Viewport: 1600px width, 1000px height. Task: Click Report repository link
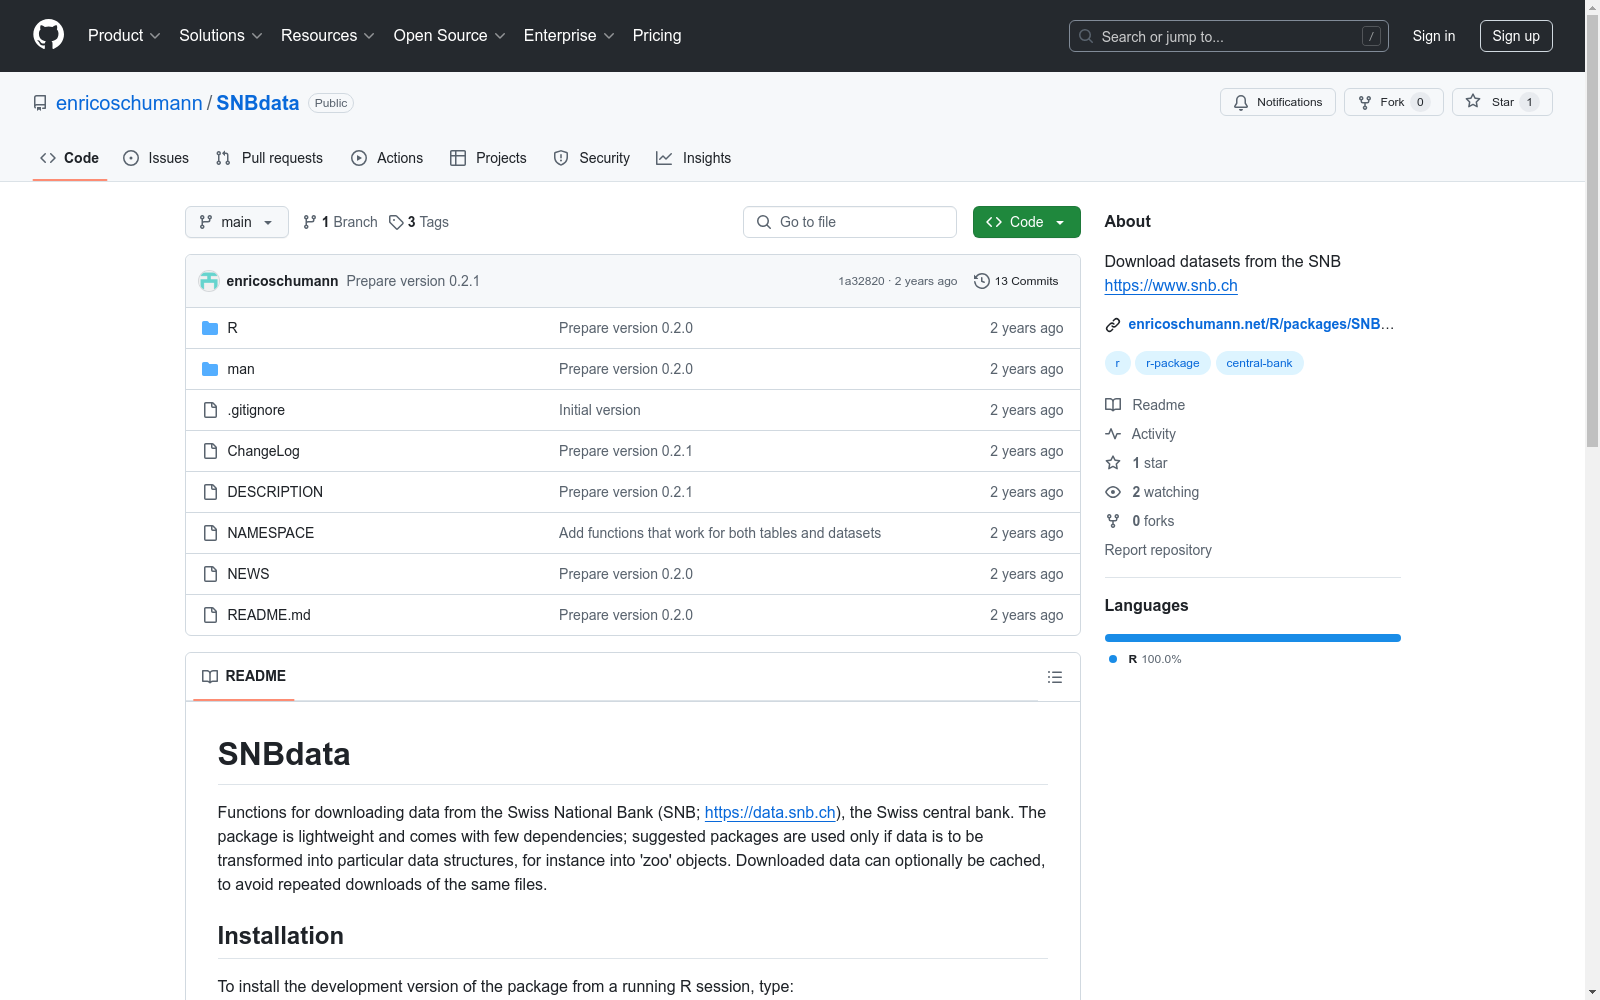(x=1158, y=550)
